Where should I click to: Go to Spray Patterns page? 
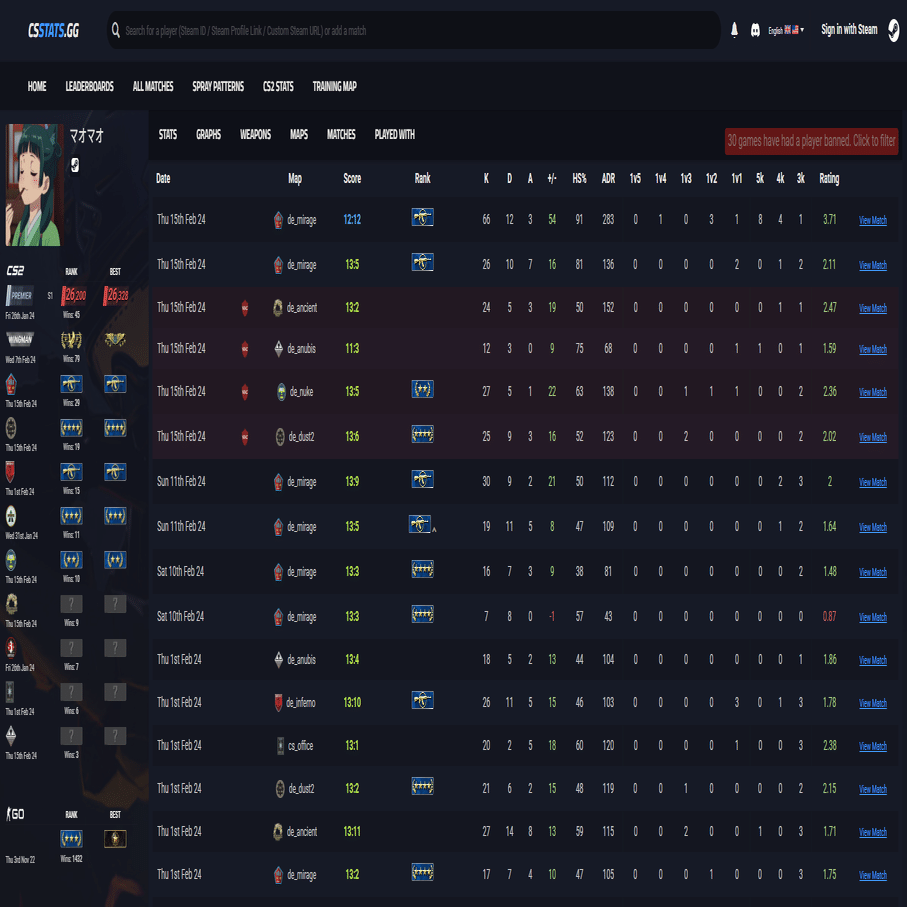point(218,86)
